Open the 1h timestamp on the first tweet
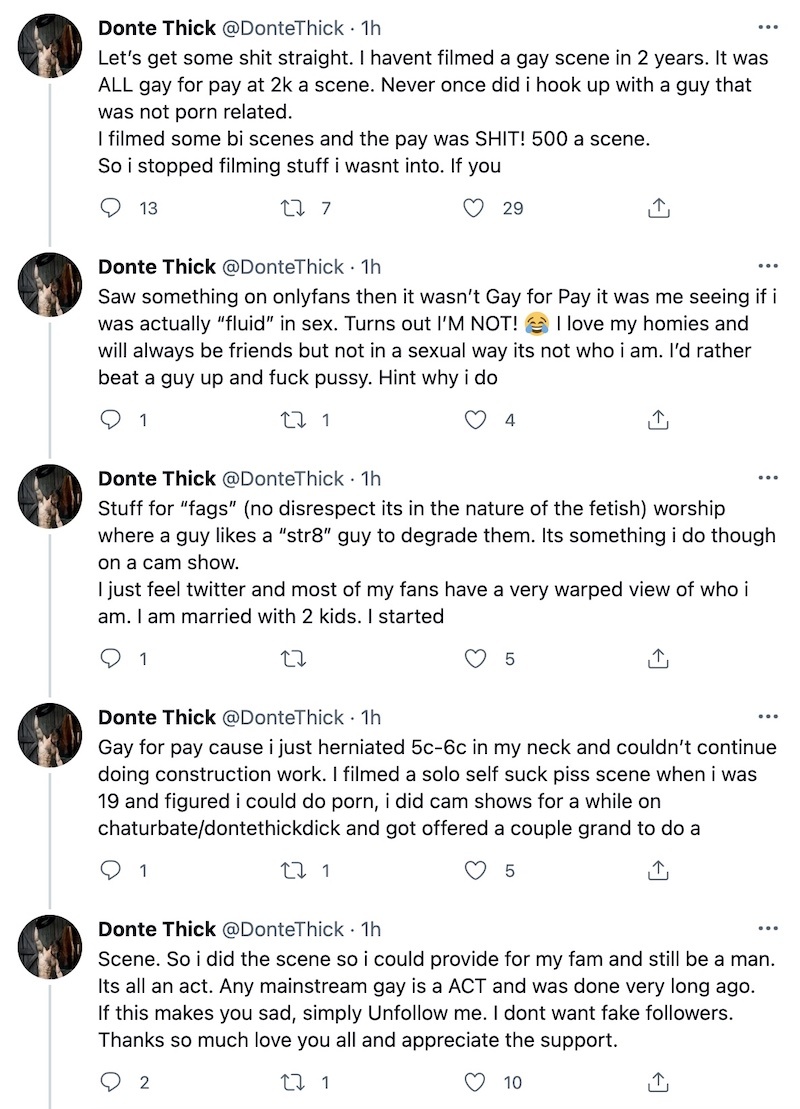Screen dimensions: 800x1109 click(370, 27)
